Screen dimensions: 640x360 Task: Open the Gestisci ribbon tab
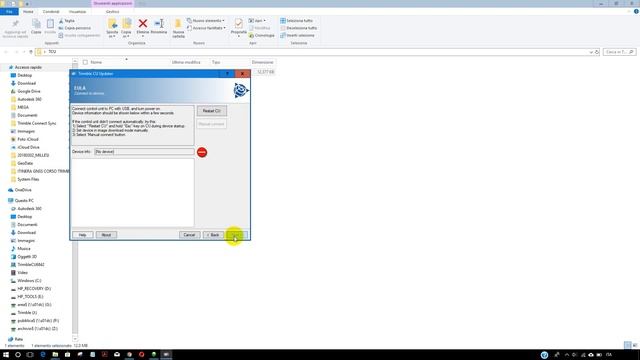click(x=113, y=11)
